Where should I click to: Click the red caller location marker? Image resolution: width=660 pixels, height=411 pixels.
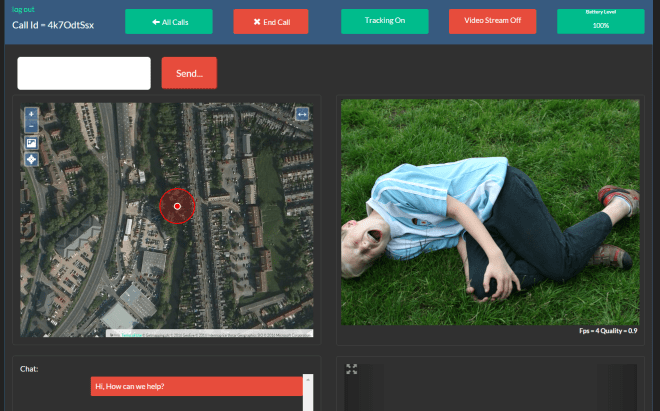[177, 206]
